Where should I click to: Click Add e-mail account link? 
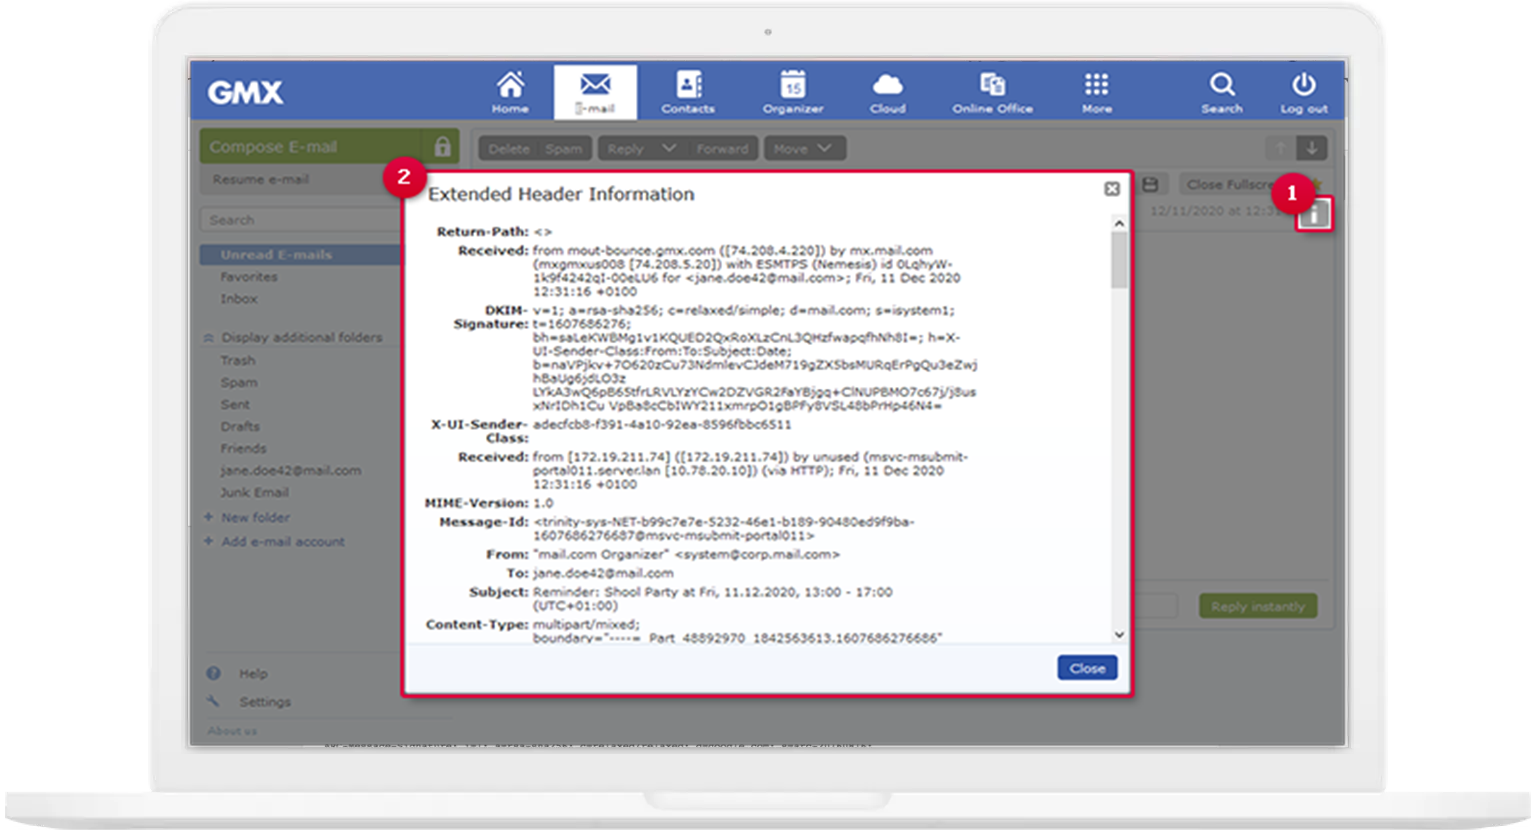click(x=283, y=541)
